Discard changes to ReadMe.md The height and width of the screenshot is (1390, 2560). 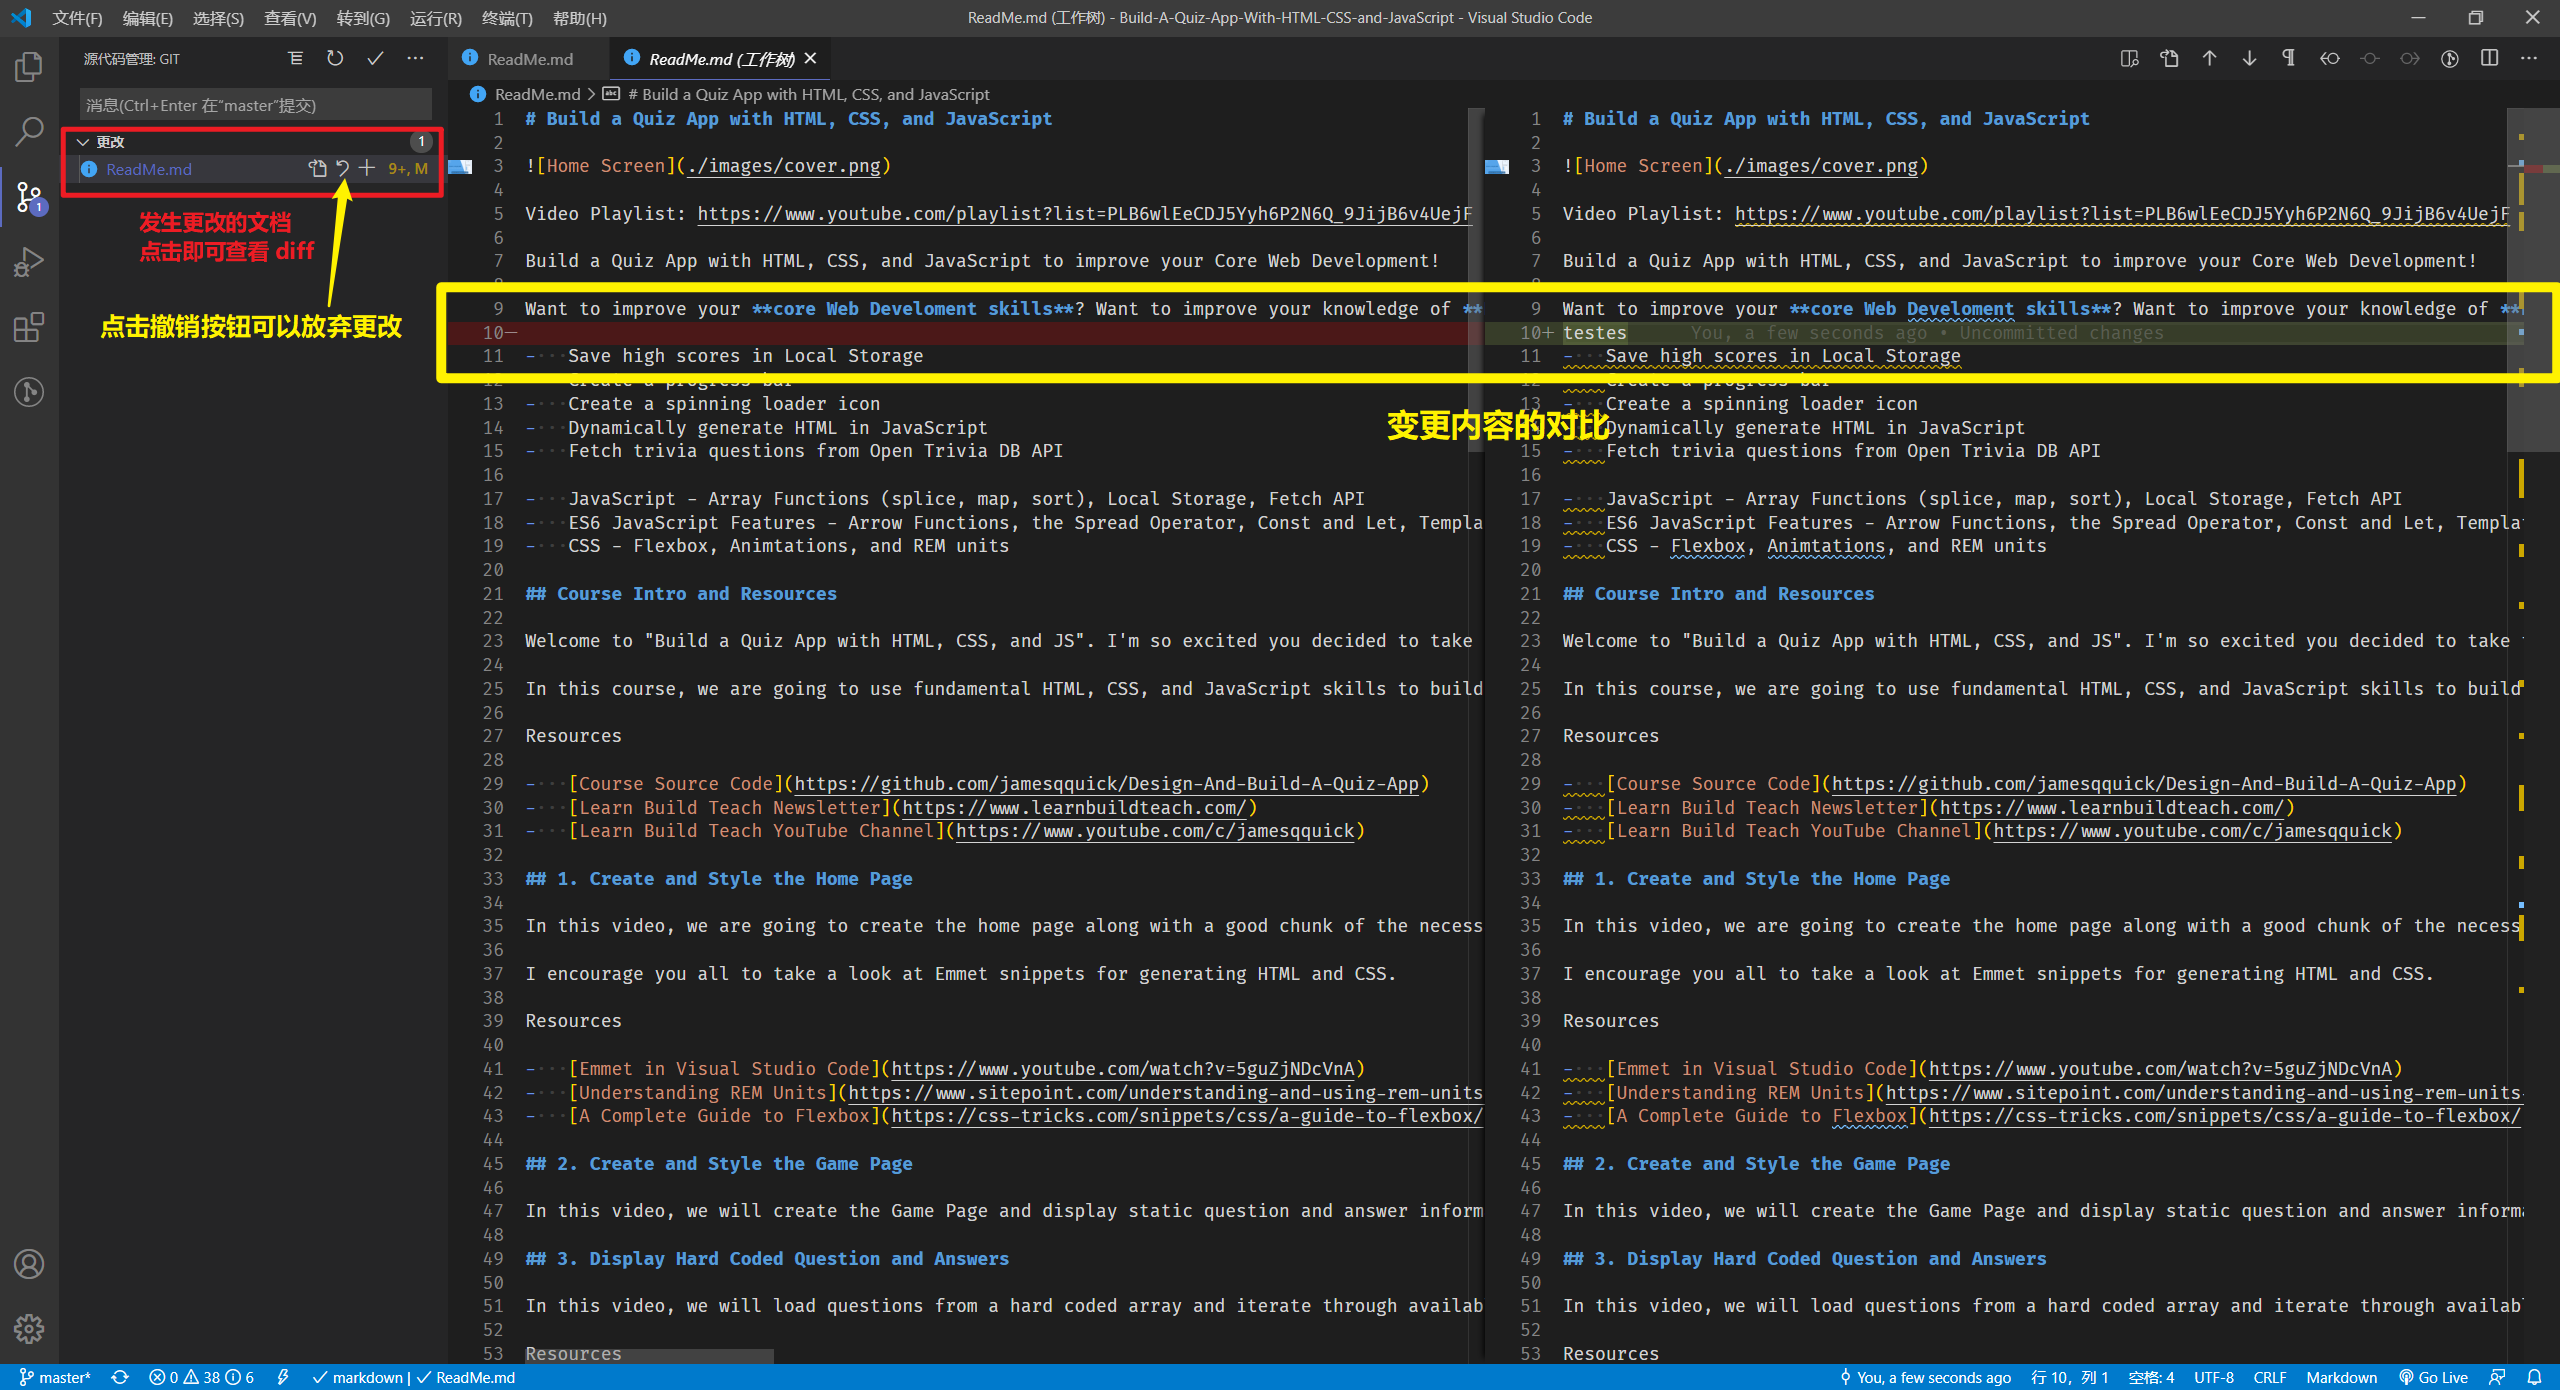coord(343,169)
